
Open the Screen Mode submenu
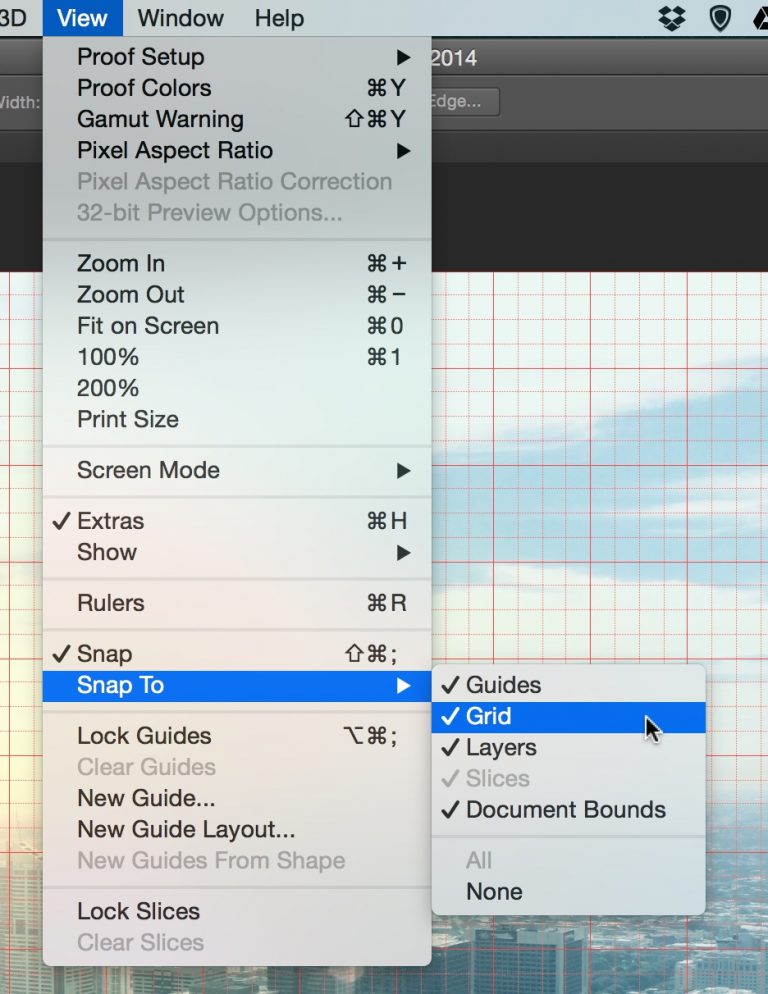click(147, 470)
